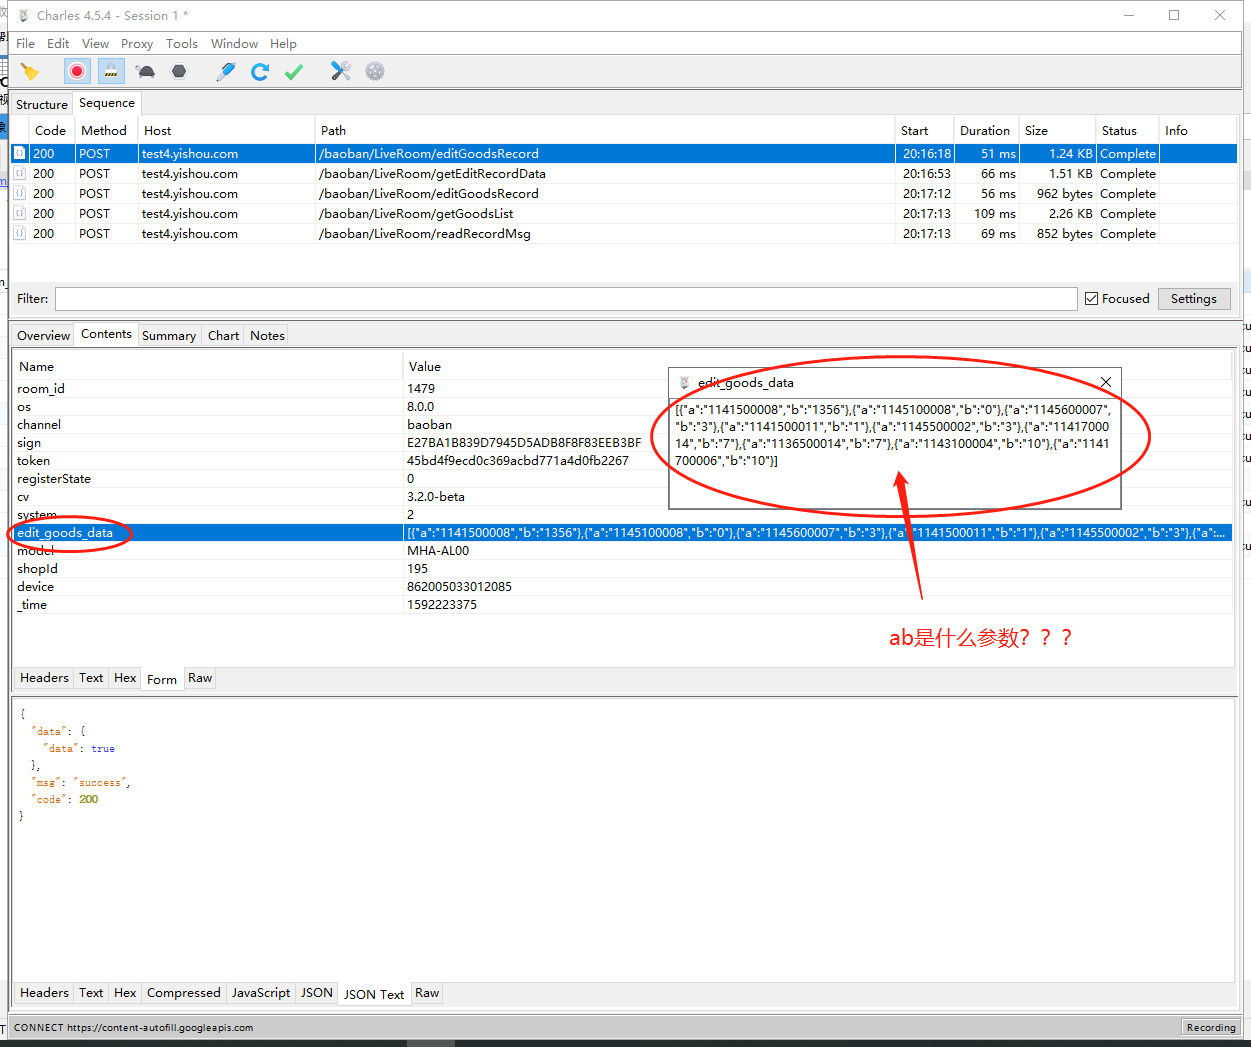Click the document icon of getEditRecordData row
1251x1047 pixels.
pyautogui.click(x=20, y=174)
